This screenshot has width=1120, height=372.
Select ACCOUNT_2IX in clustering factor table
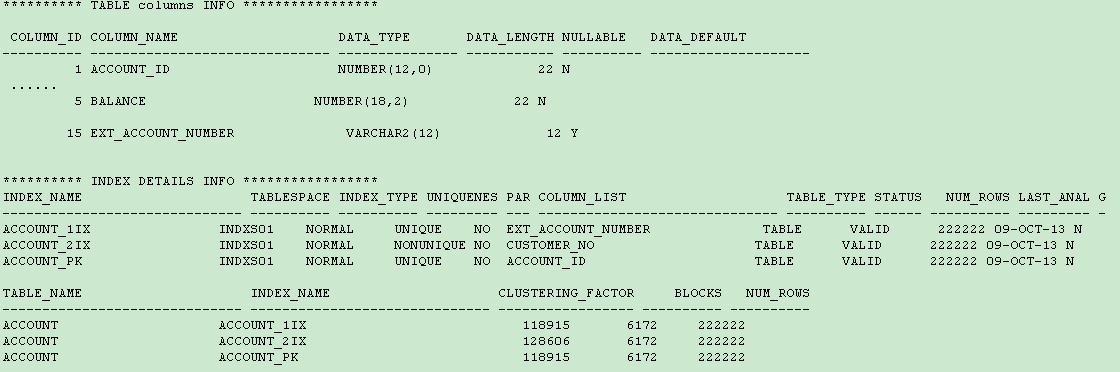tap(262, 341)
